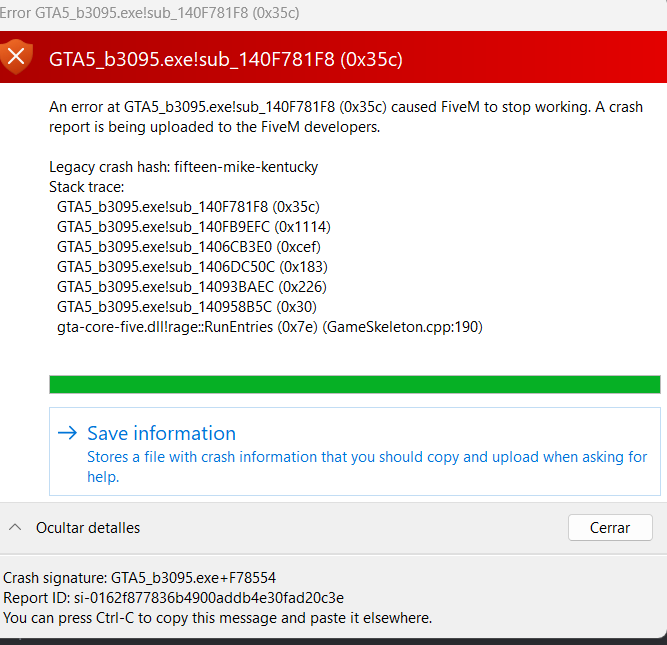Select the sub_140FB9EFC stack trace line

194,227
